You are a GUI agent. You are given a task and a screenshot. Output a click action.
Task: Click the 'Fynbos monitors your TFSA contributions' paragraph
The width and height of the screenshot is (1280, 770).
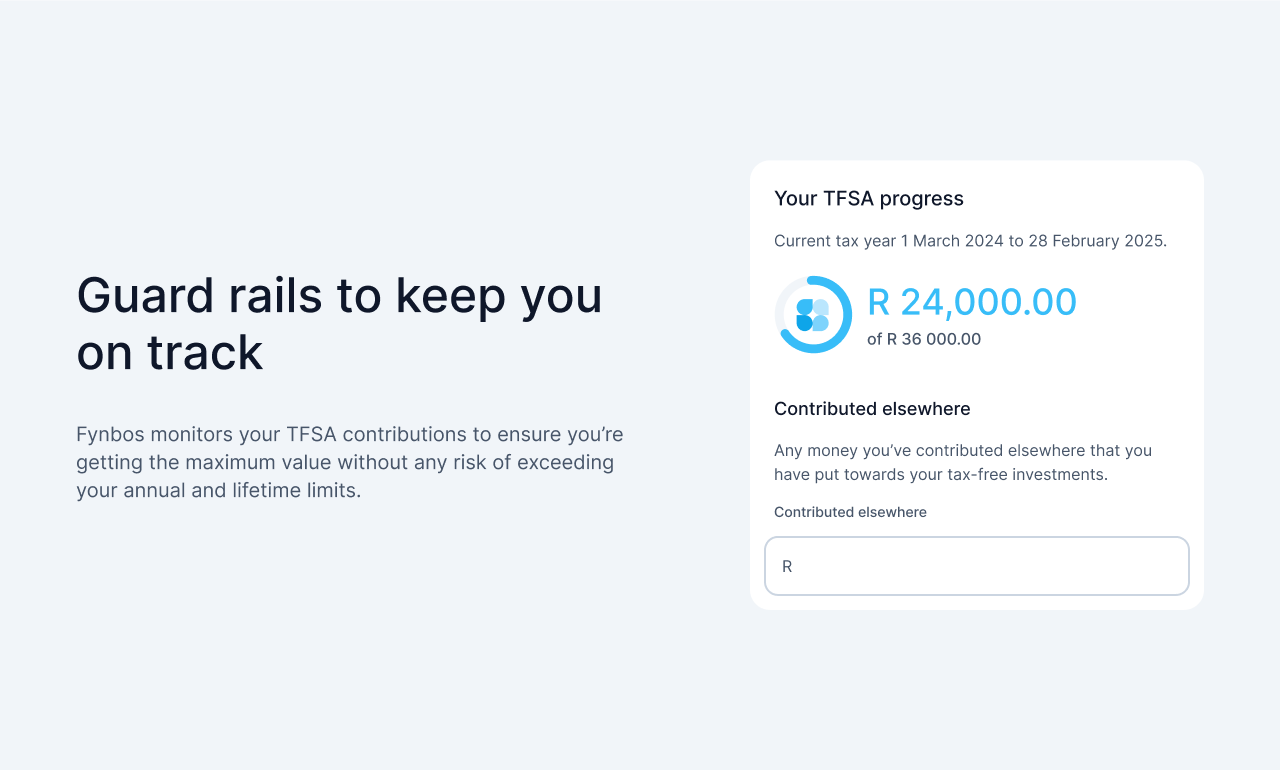click(x=349, y=434)
